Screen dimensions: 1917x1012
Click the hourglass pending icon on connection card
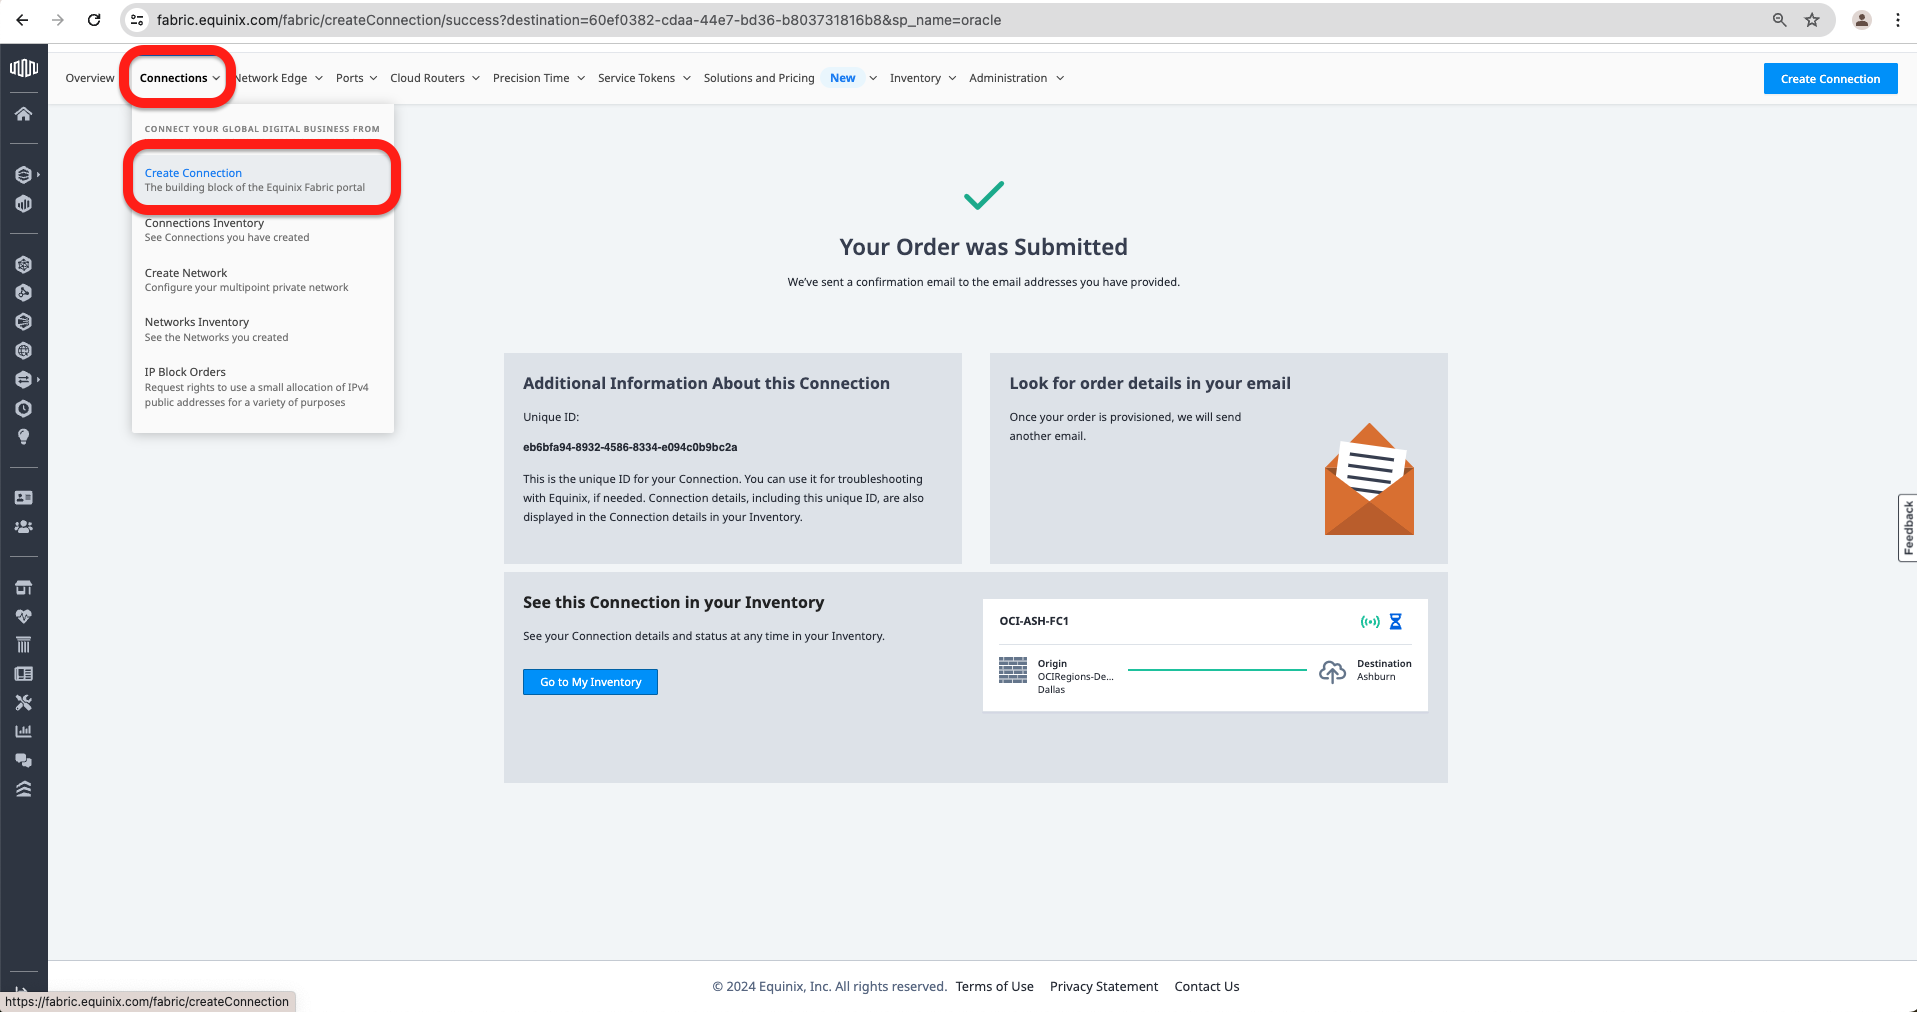[1395, 622]
